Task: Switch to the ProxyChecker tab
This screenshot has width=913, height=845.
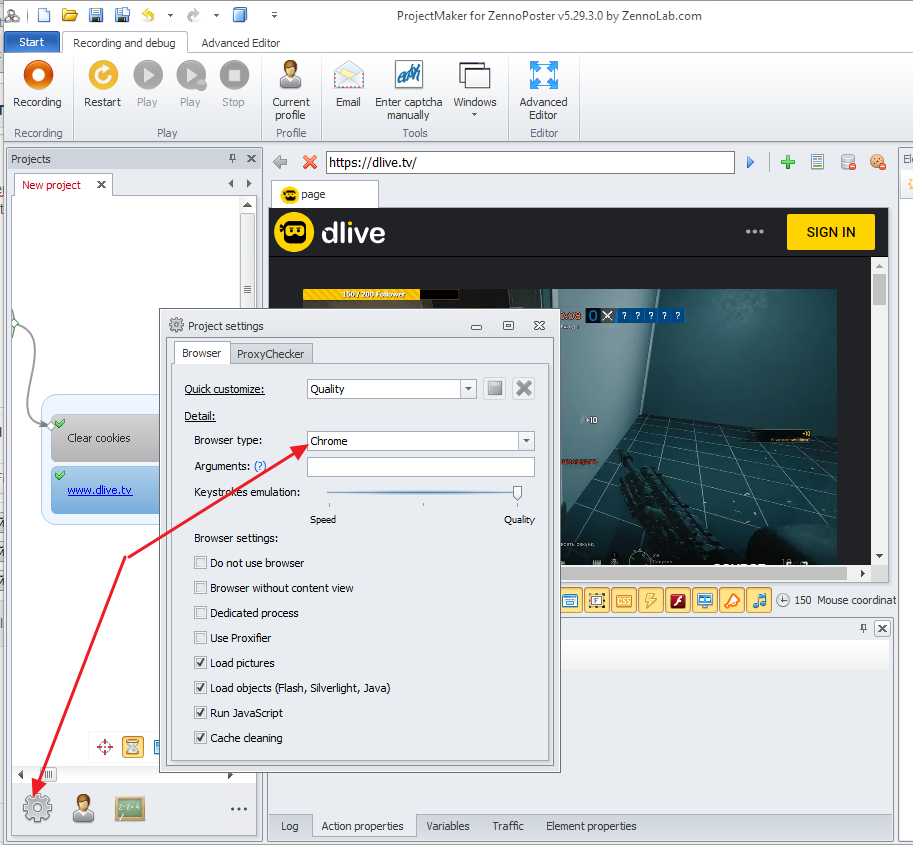Action: tap(271, 353)
